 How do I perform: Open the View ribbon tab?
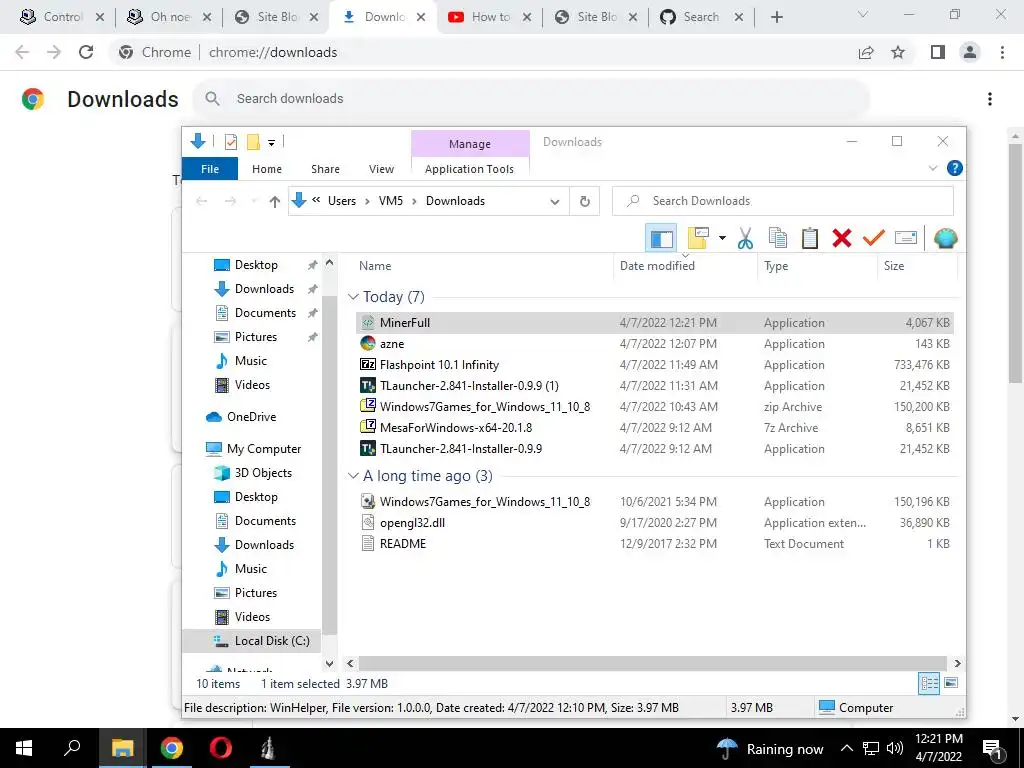[x=381, y=169]
